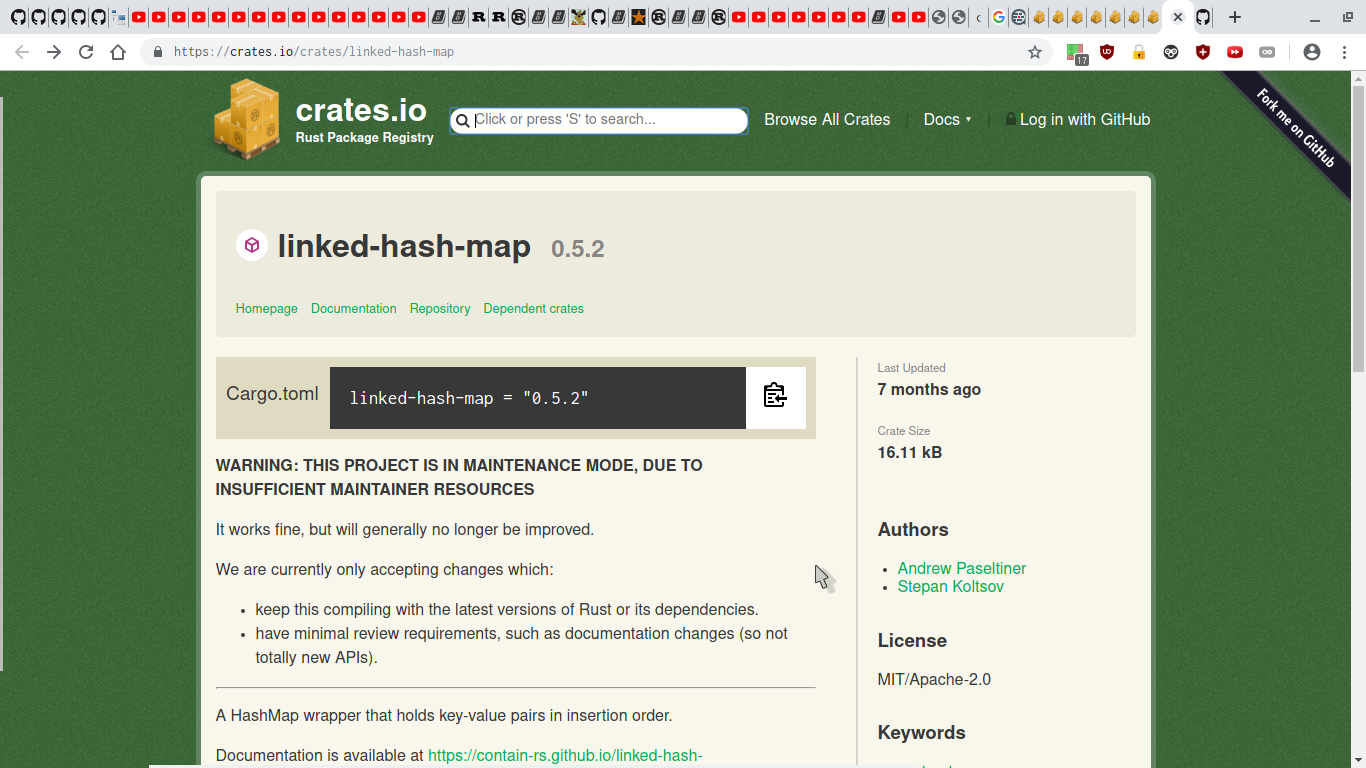Bookmark this page with the star icon
1366x768 pixels.
[x=1035, y=52]
